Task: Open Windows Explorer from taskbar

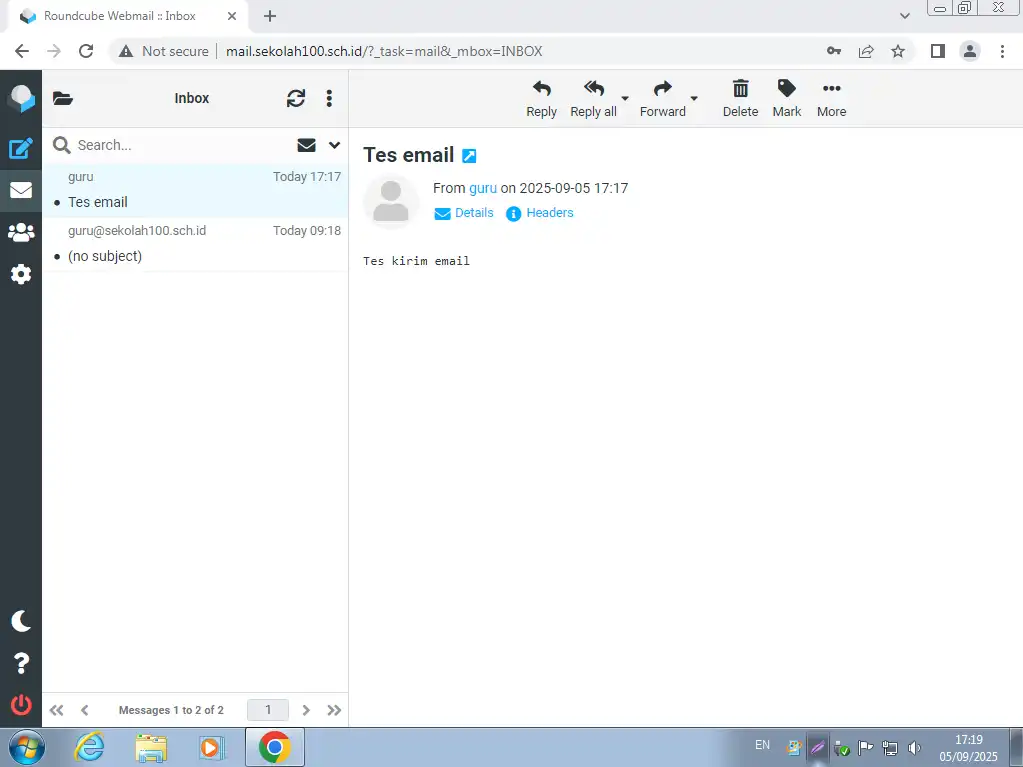Action: [x=151, y=747]
